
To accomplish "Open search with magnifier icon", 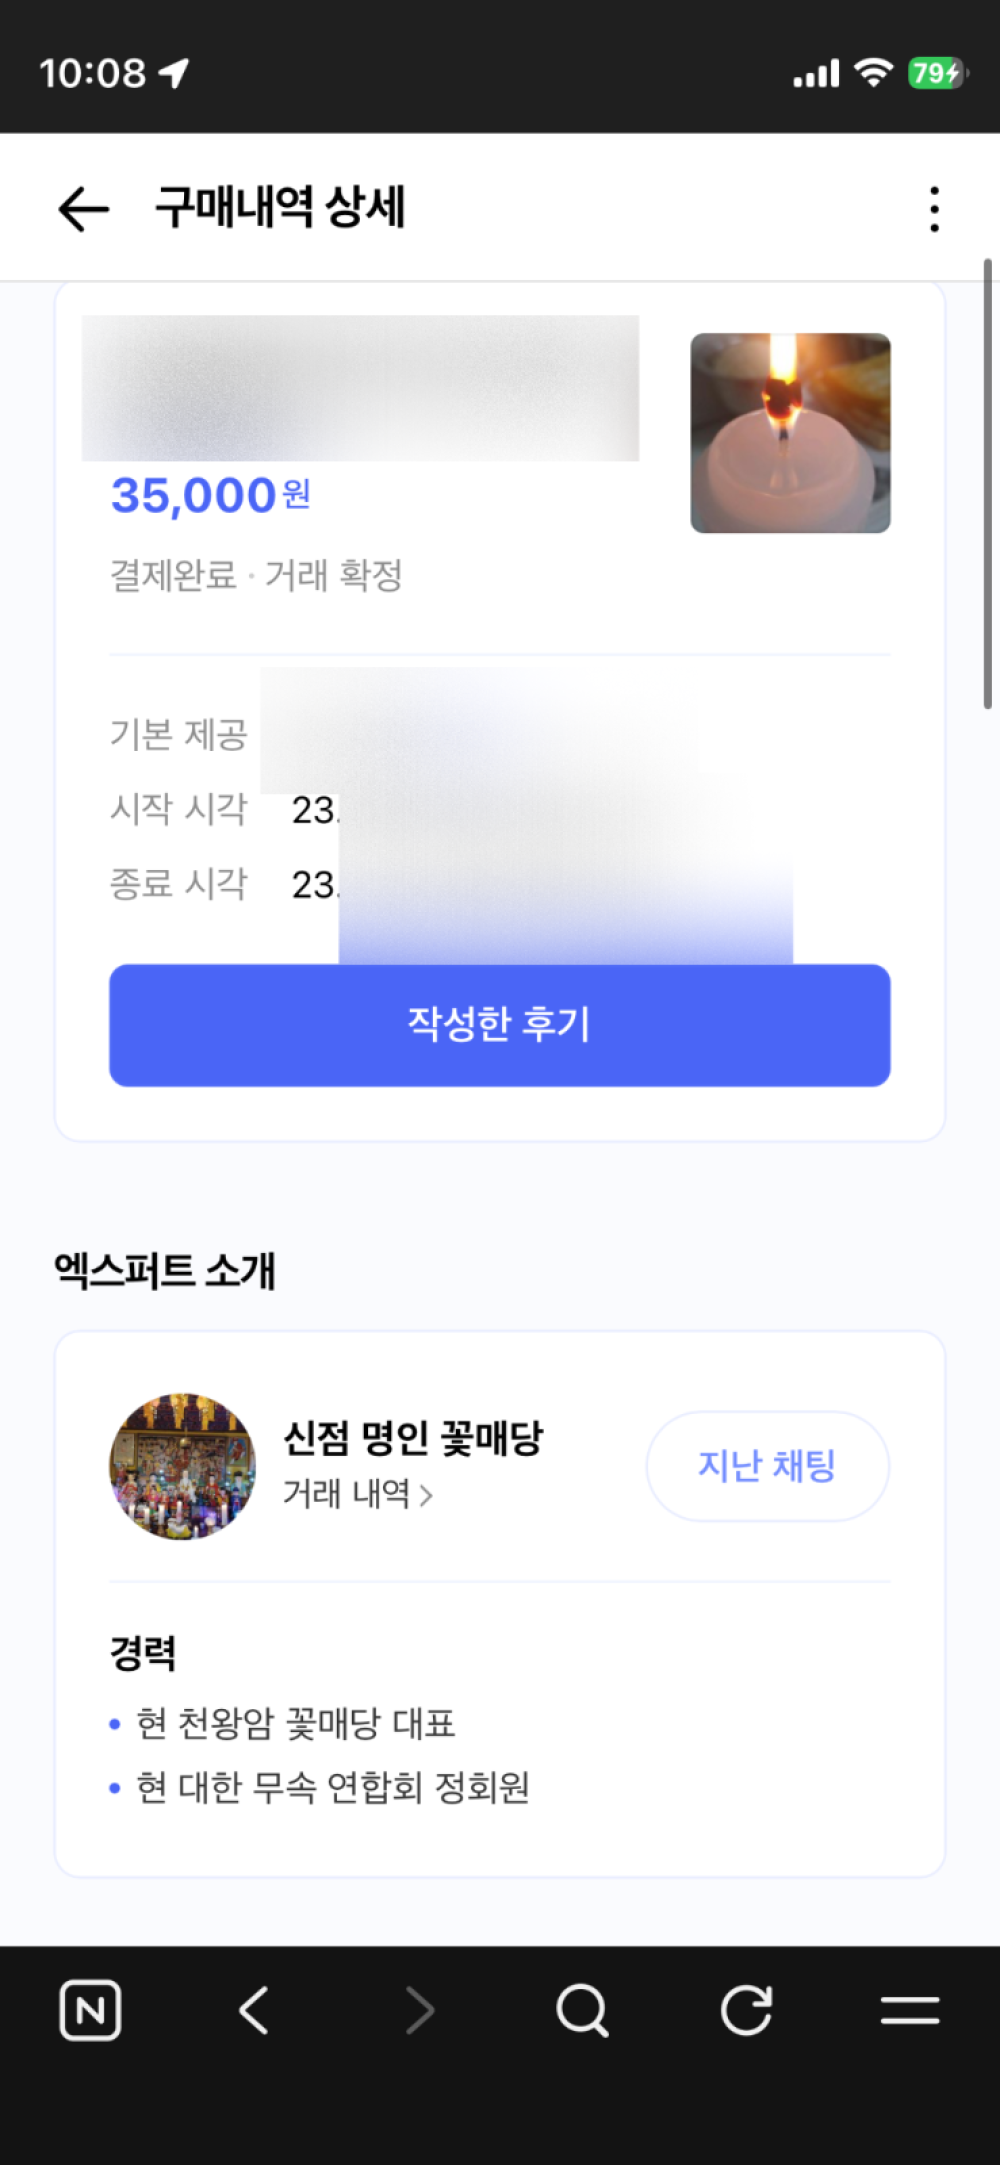I will [582, 2010].
